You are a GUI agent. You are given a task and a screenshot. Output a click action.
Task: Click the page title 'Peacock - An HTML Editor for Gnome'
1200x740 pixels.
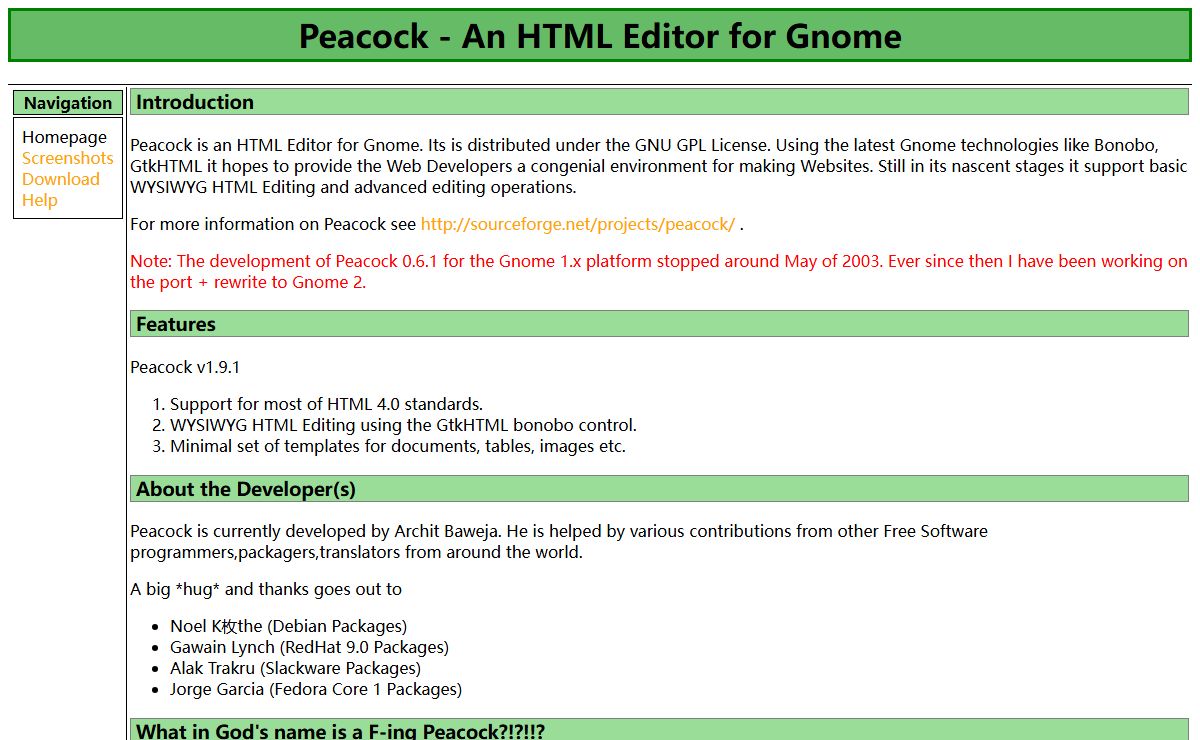point(600,36)
